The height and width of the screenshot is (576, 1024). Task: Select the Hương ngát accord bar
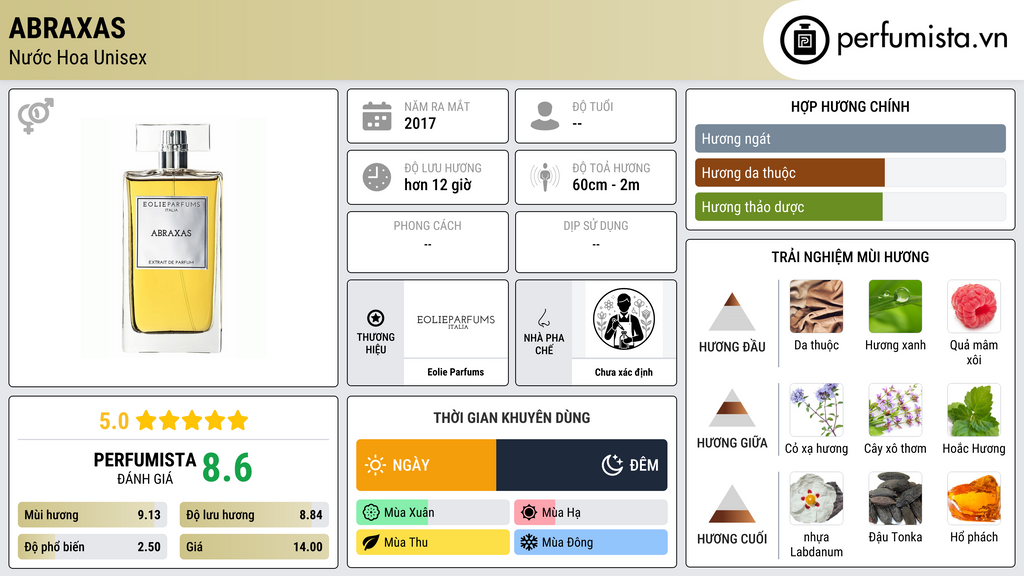(850, 138)
